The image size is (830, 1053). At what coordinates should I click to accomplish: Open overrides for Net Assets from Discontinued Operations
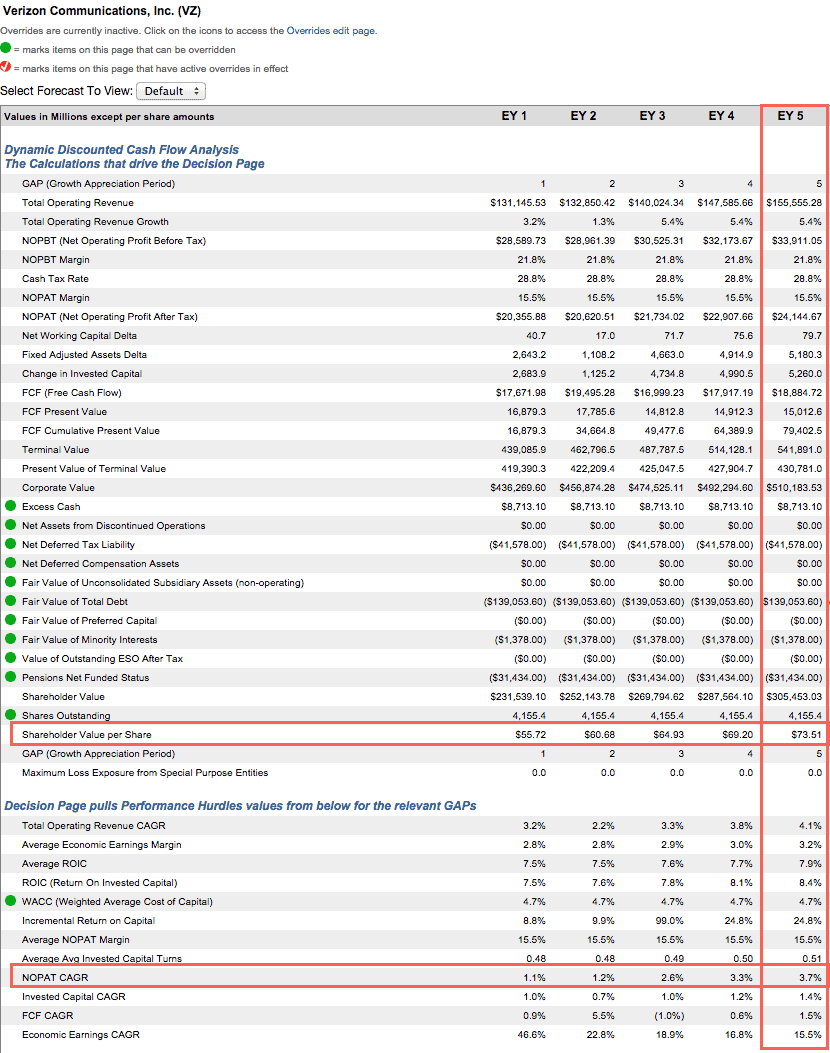pyautogui.click(x=10, y=525)
